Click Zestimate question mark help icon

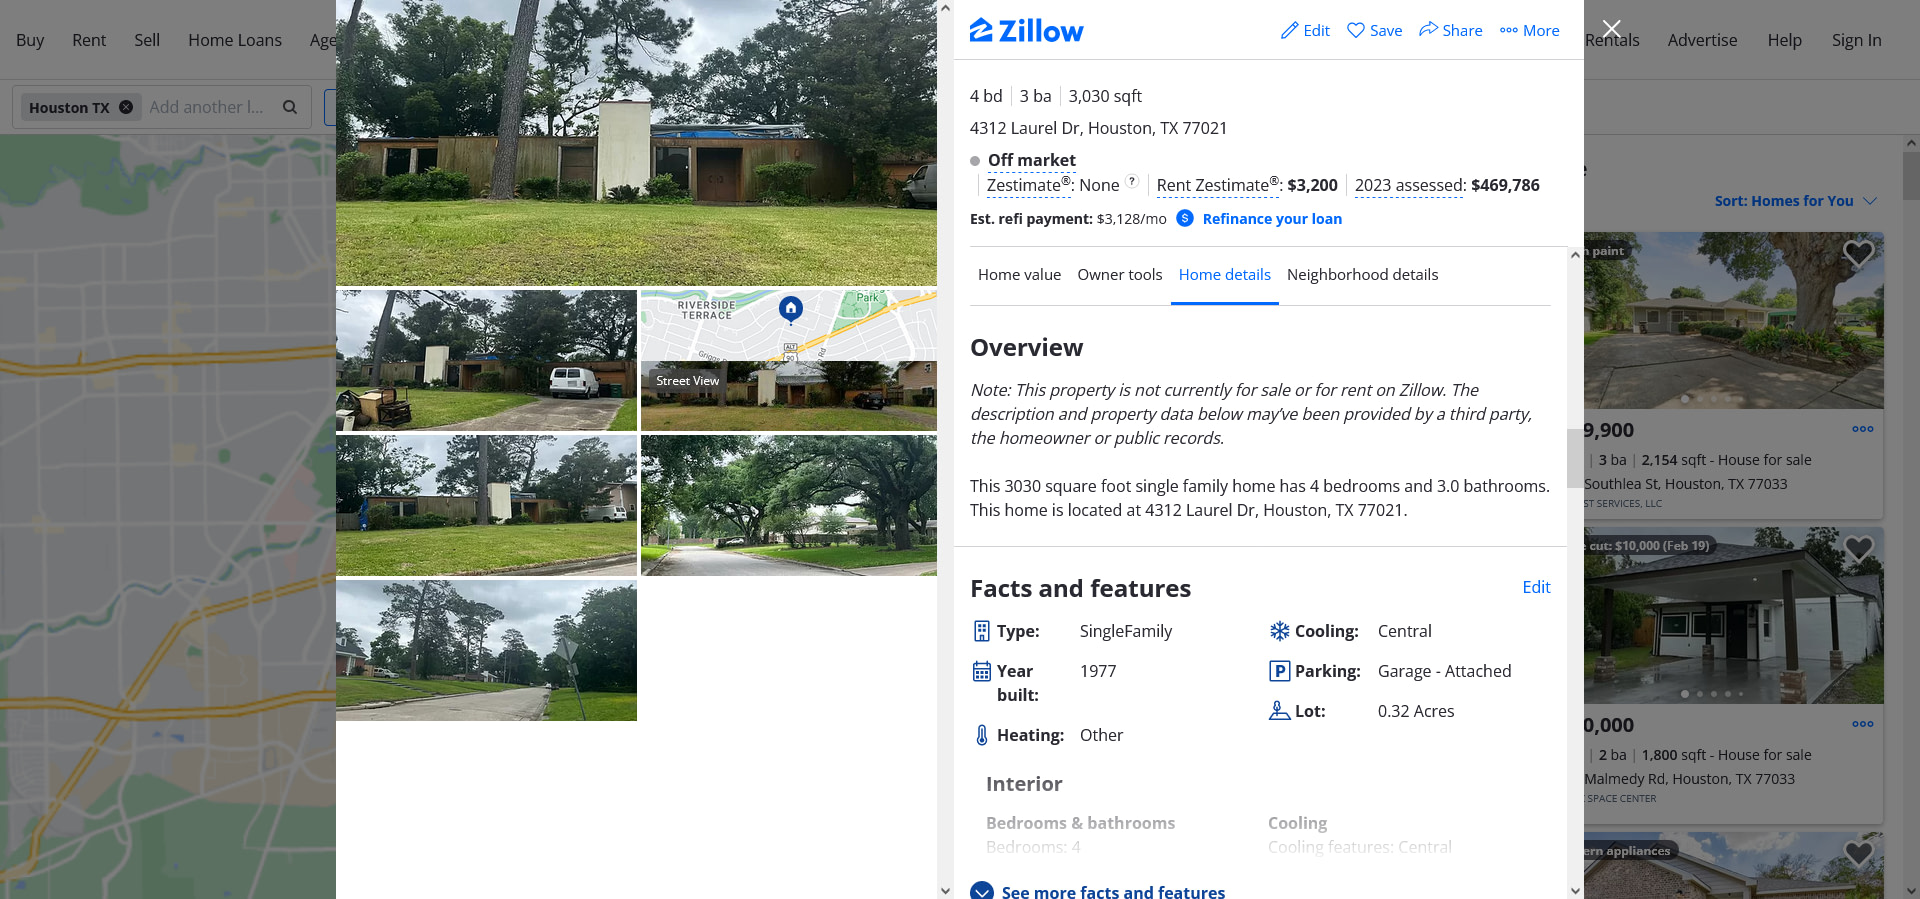click(1132, 182)
